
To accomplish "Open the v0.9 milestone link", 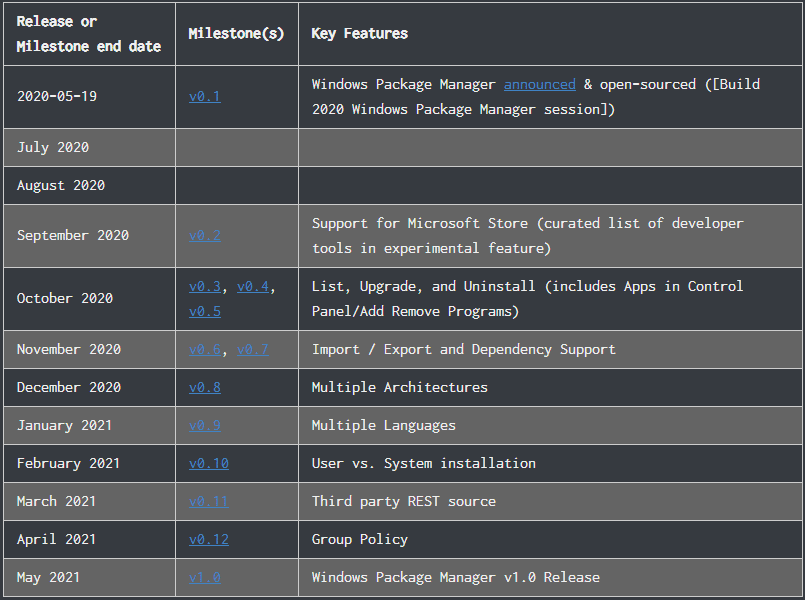I will click(205, 425).
